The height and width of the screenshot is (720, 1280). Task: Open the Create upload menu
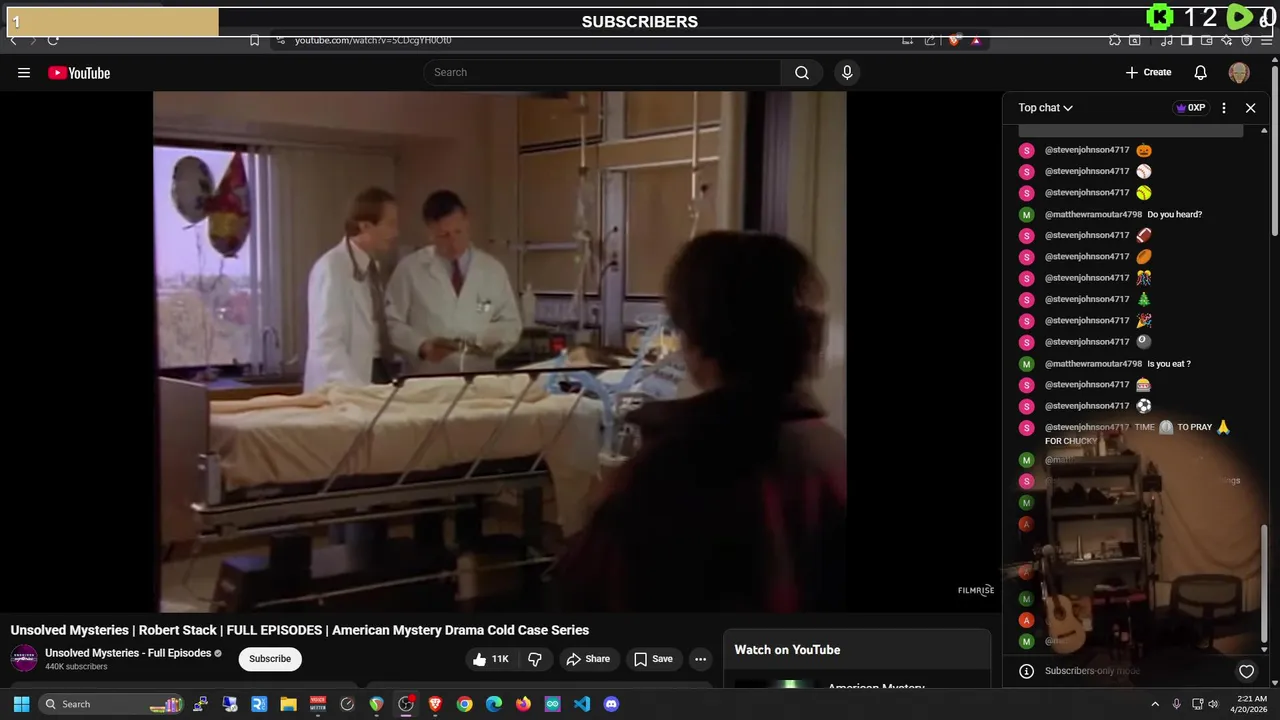tap(1148, 72)
